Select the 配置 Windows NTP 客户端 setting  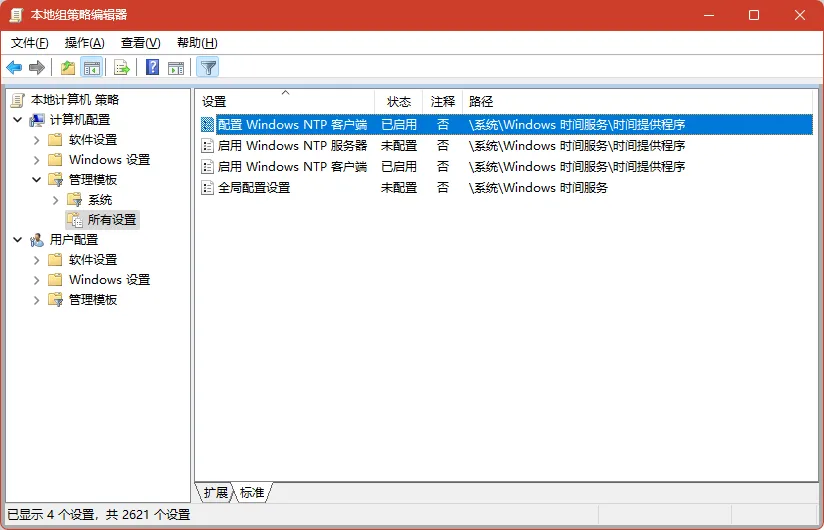coord(292,124)
